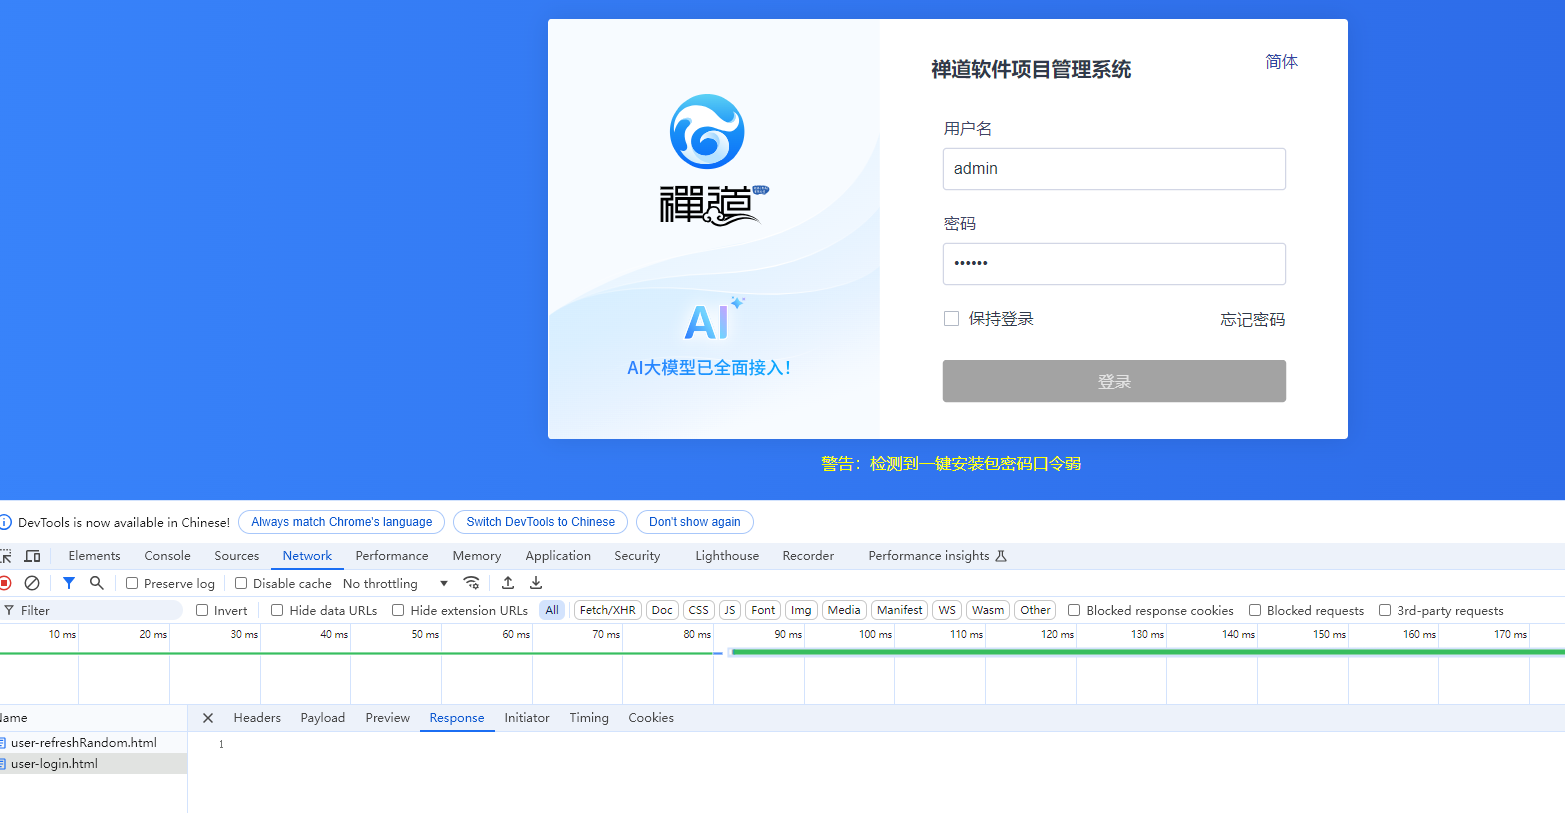
Task: Open the Security tab
Action: [637, 556]
